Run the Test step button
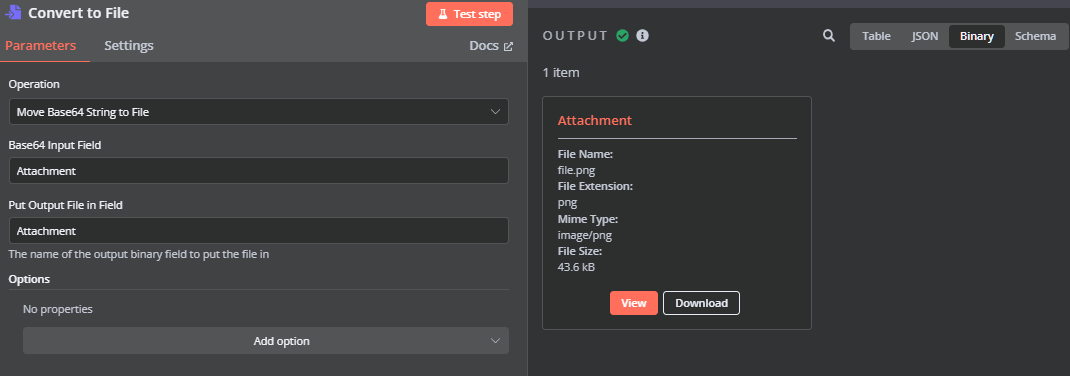This screenshot has height=376, width=1070. pos(469,14)
